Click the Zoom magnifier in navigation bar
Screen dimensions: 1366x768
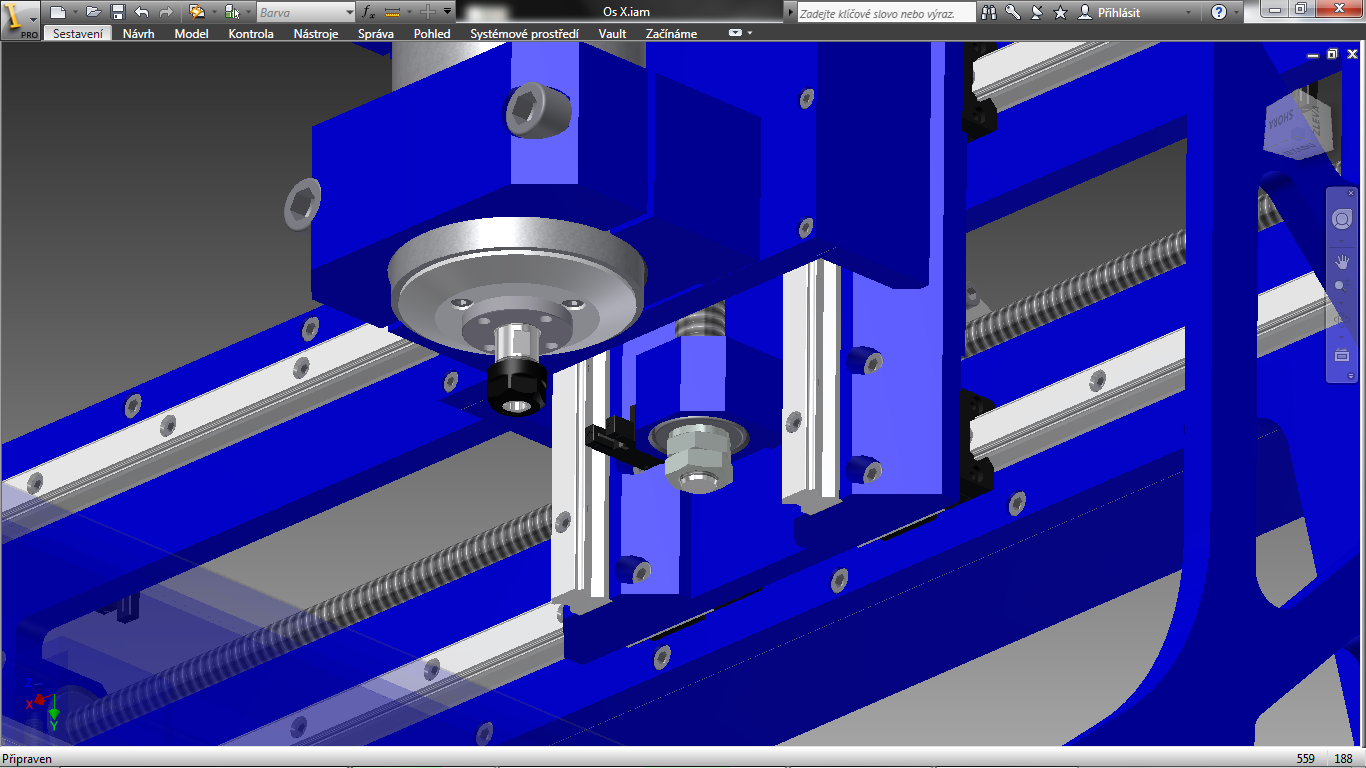coord(1342,287)
